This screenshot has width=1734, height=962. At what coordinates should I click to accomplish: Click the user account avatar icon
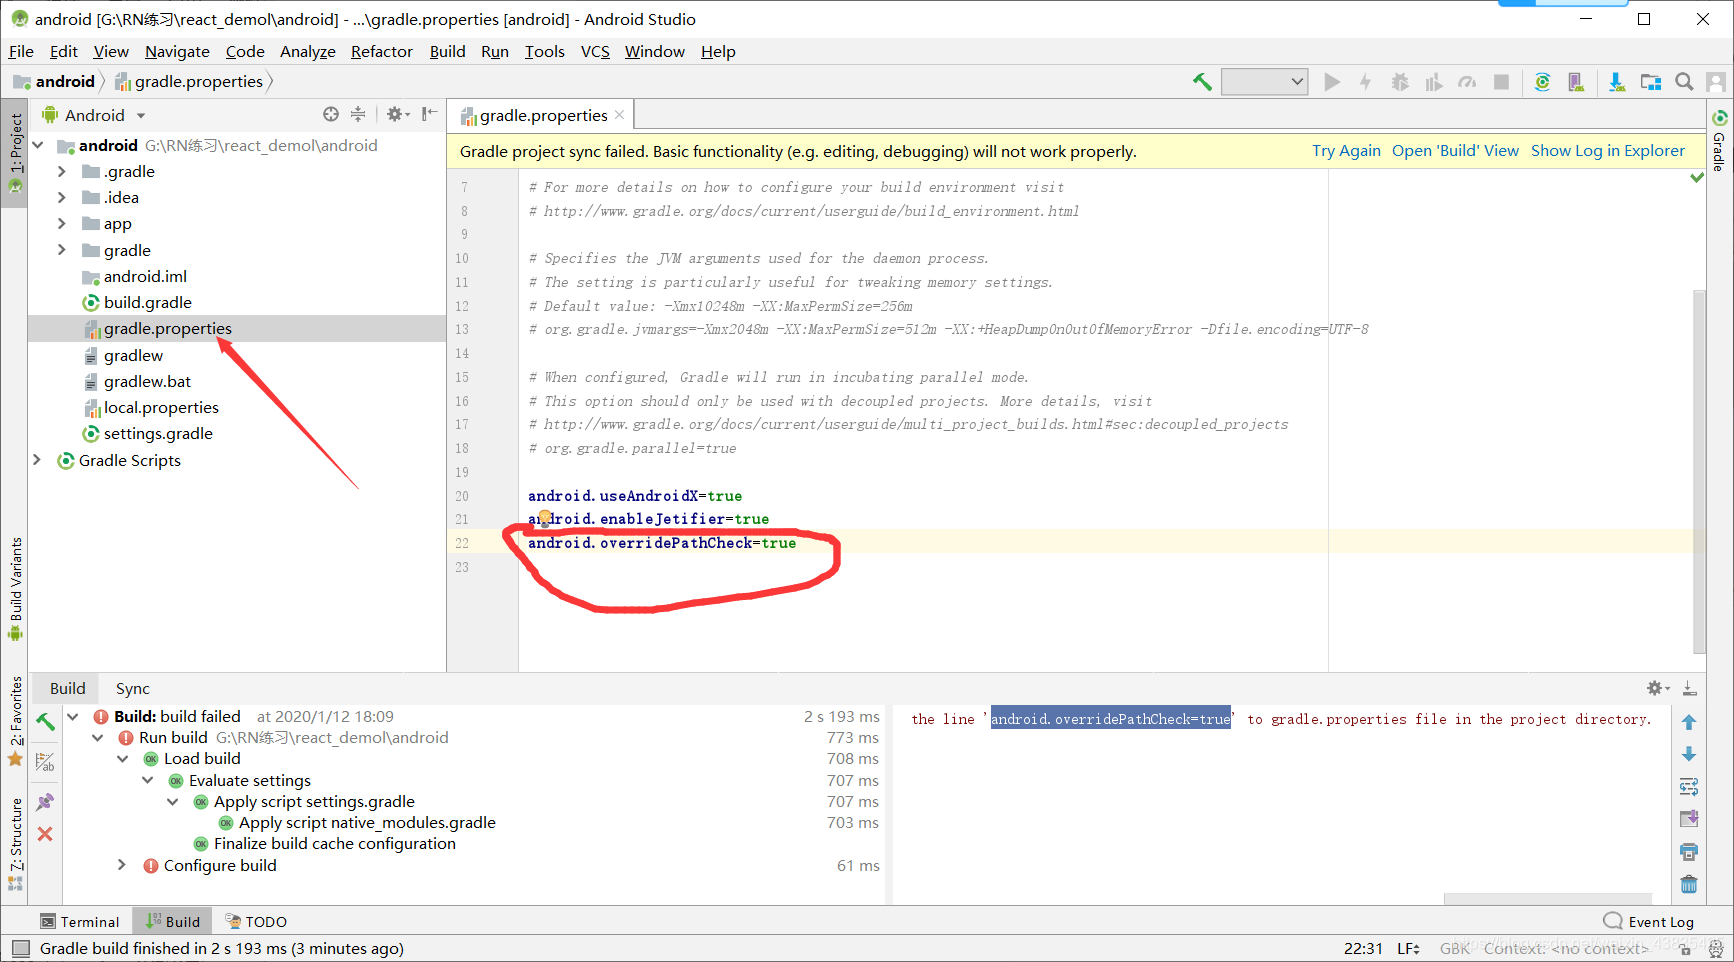tap(1716, 82)
